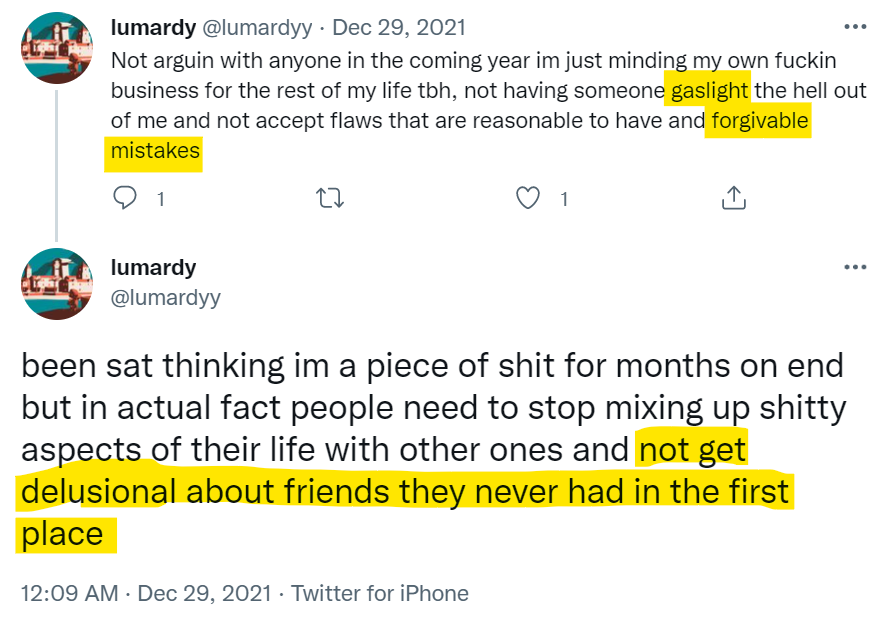Click lumardy's avatar on the top tweet
The image size is (885, 619).
tap(57, 48)
